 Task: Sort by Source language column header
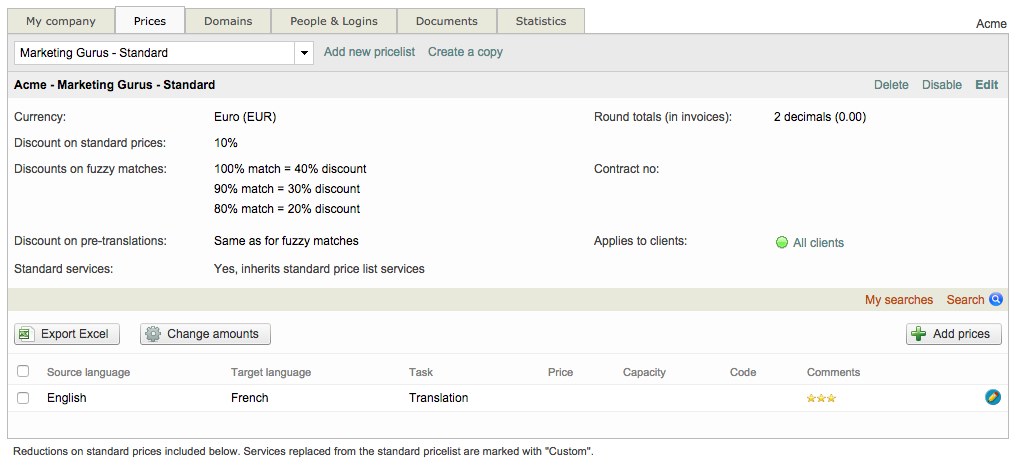88,372
